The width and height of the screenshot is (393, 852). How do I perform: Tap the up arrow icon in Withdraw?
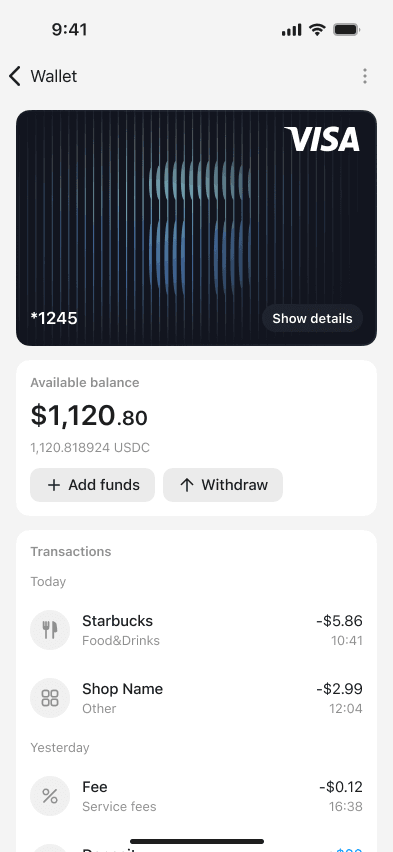pyautogui.click(x=186, y=485)
